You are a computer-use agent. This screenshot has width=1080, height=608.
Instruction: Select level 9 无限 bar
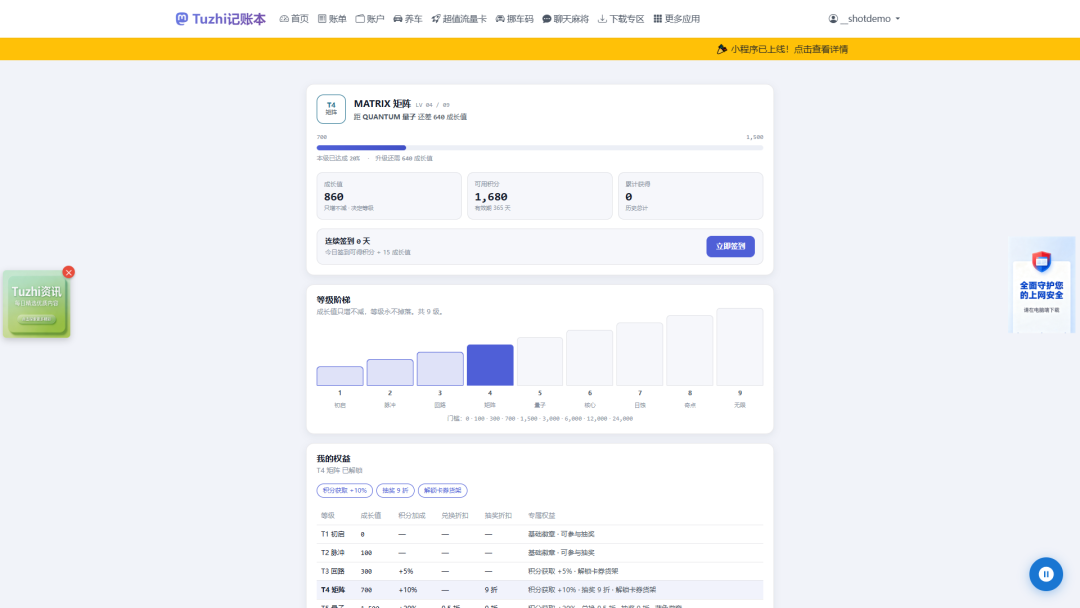tap(740, 347)
